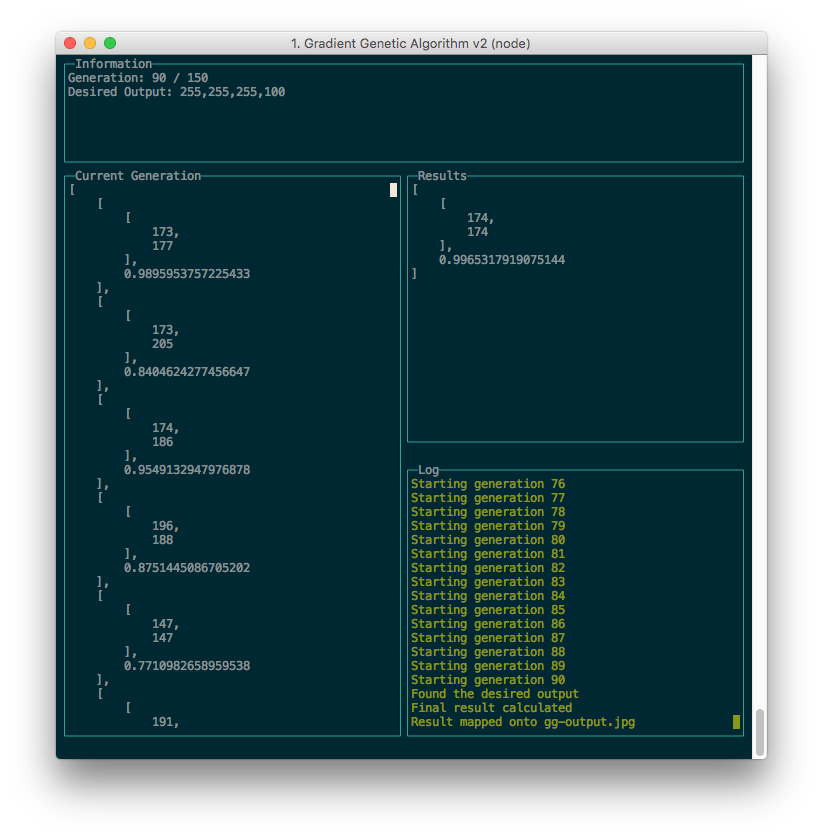Click log line 'Starting generation 85'
Image resolution: width=823 pixels, height=839 pixels.
tap(488, 610)
